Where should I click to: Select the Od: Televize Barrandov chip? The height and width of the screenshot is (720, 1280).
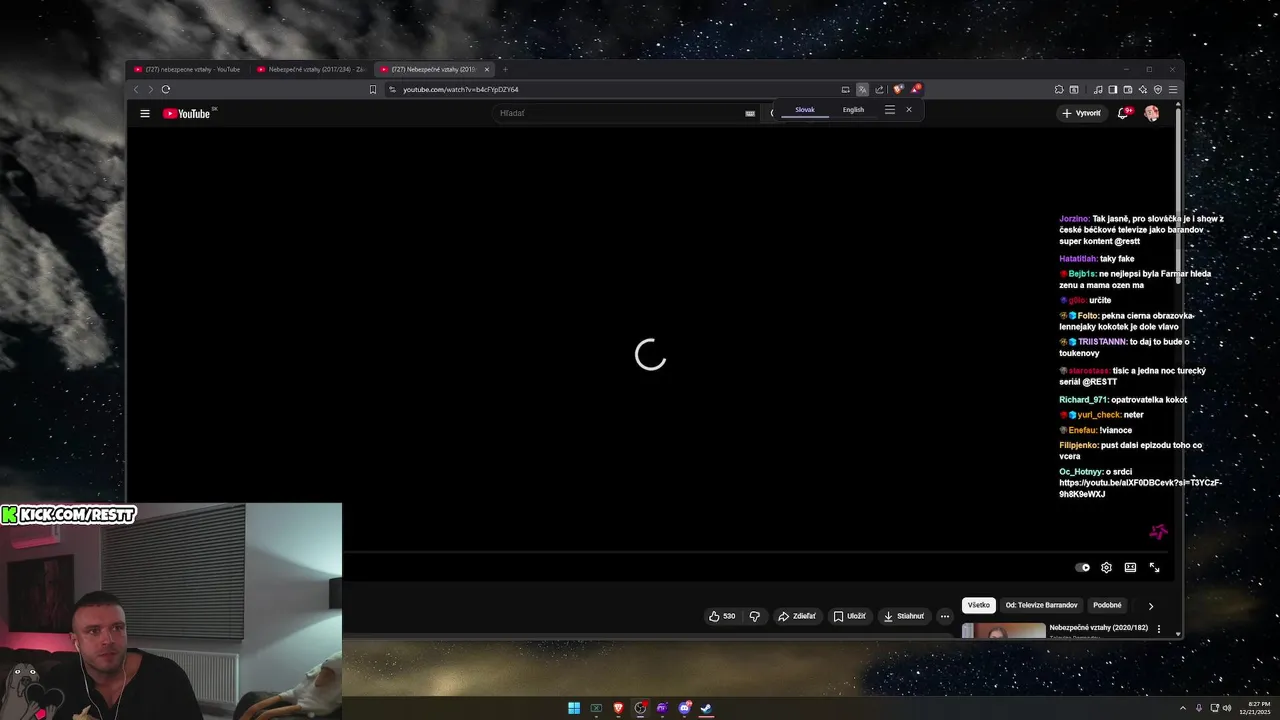[x=1042, y=605]
